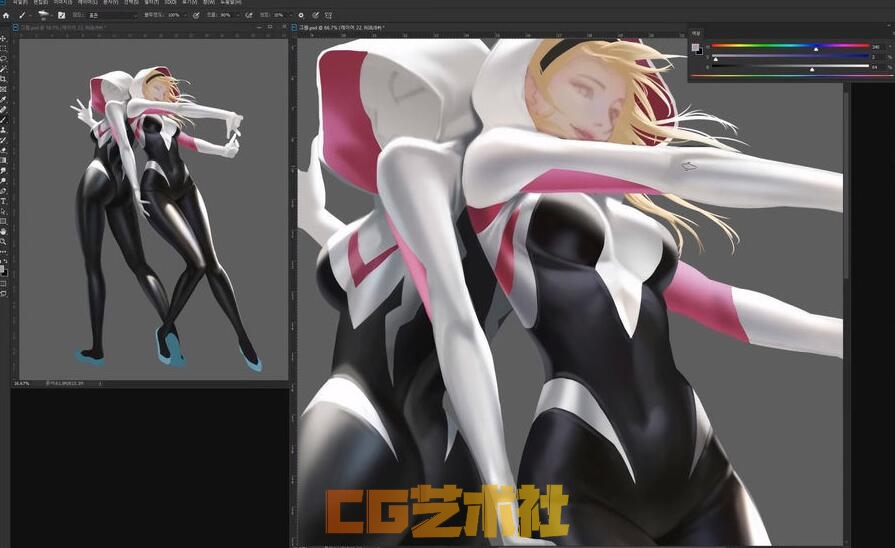Toggle Quick Mask mode
This screenshot has width=895, height=548.
[3, 284]
